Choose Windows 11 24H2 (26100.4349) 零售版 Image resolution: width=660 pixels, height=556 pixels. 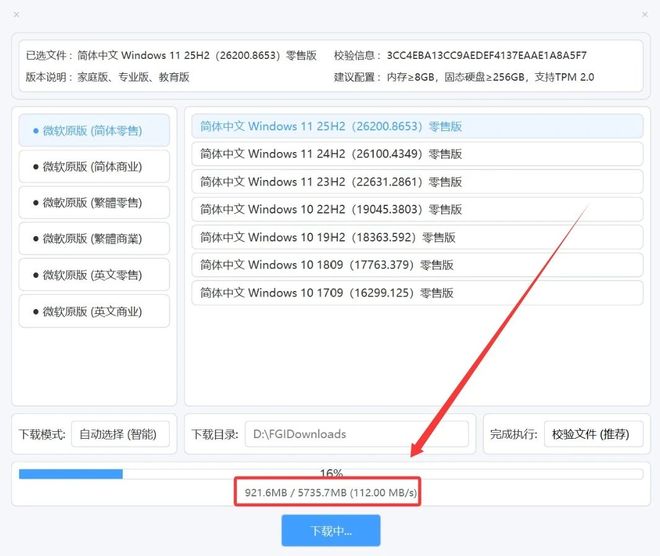coord(417,154)
